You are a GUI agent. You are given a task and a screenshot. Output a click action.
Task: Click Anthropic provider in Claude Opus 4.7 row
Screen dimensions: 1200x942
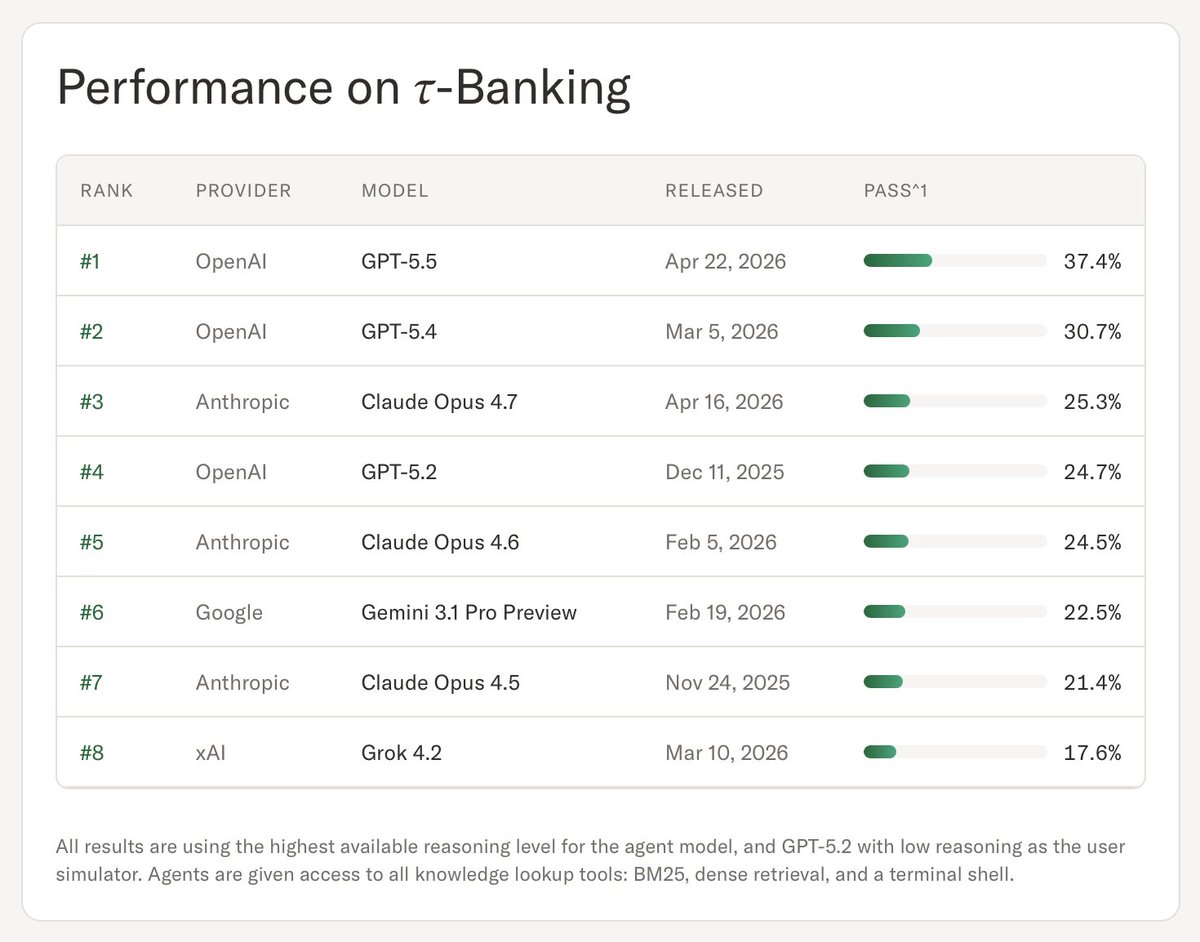pos(243,402)
